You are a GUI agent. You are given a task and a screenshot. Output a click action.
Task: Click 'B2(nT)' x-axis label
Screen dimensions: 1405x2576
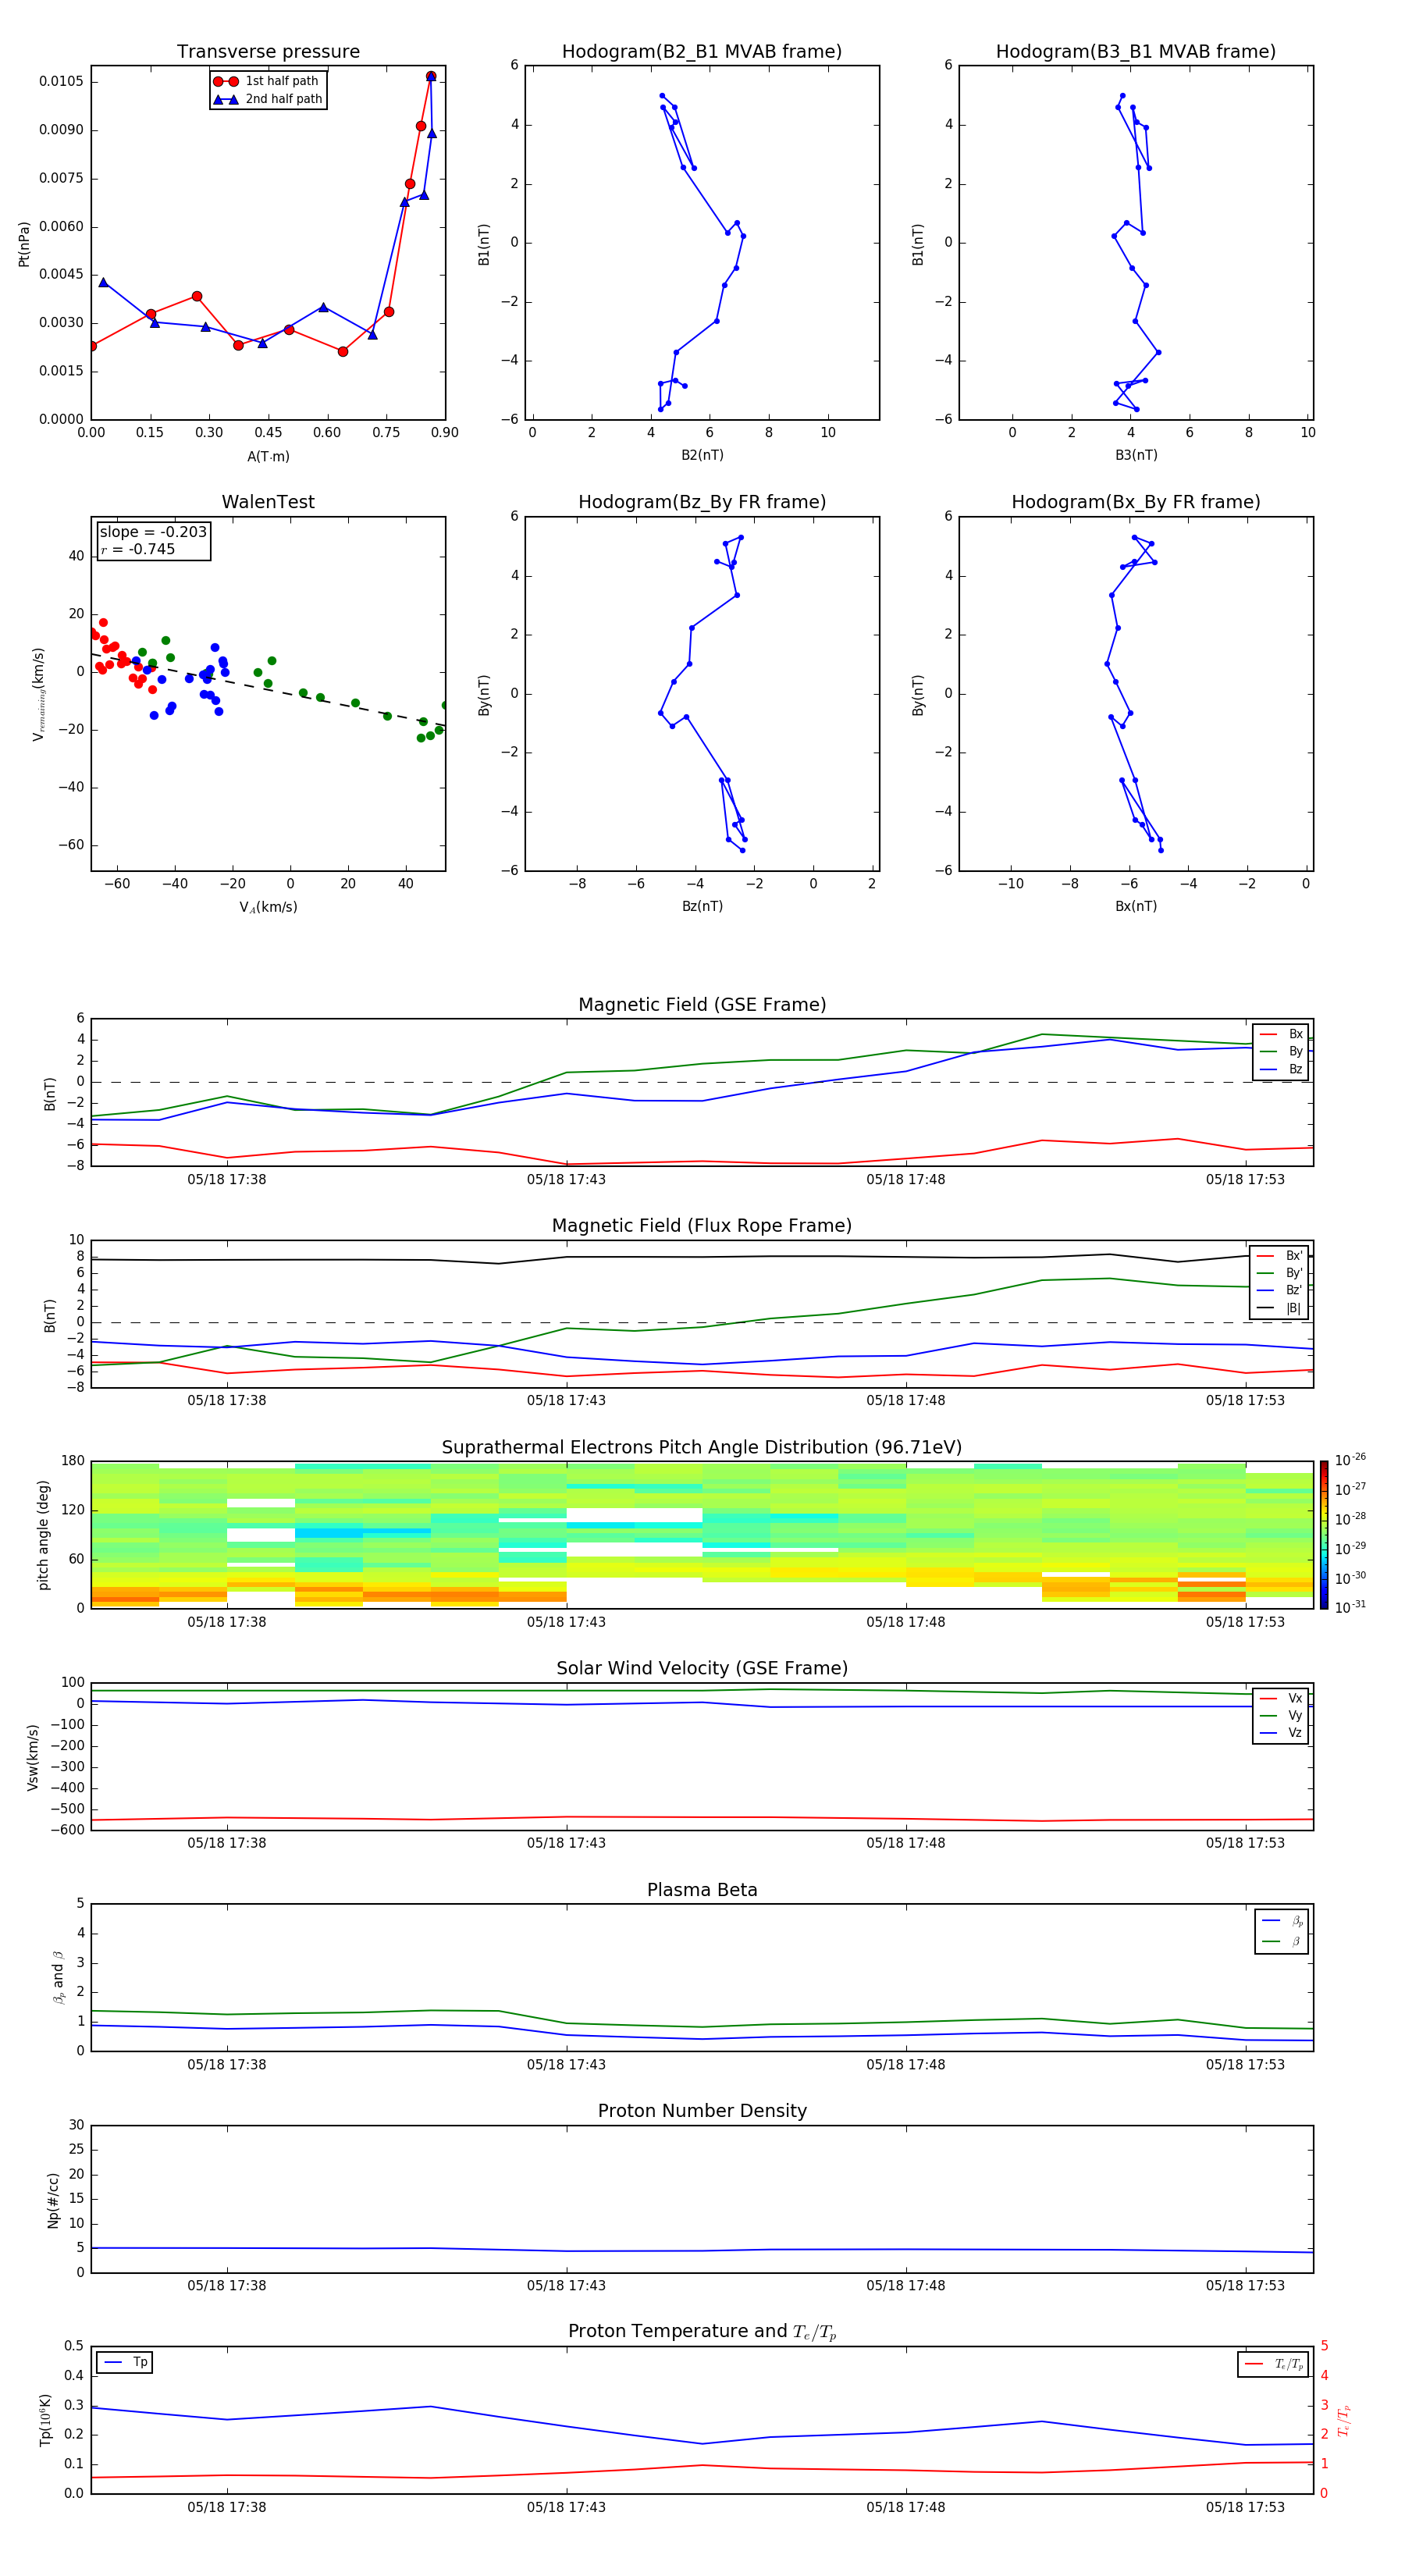[702, 455]
